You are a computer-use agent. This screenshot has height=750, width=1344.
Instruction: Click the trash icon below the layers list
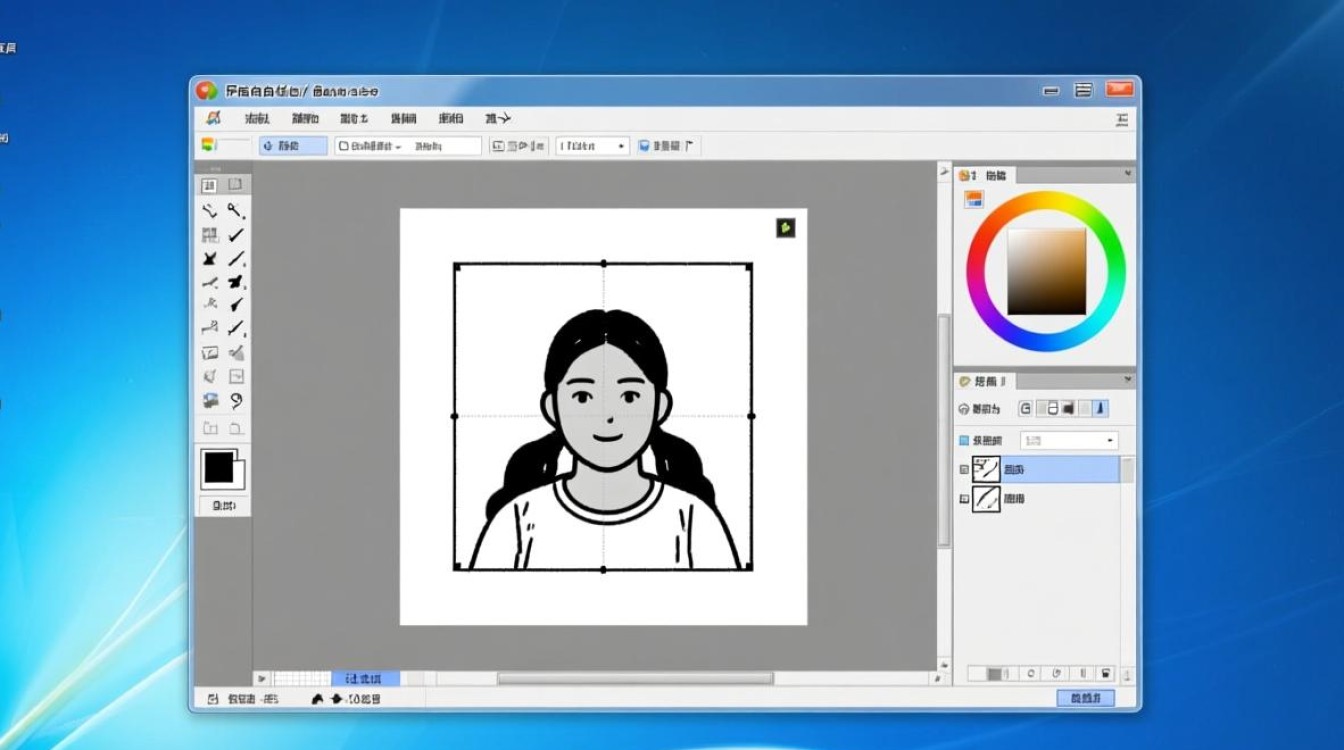[1106, 673]
